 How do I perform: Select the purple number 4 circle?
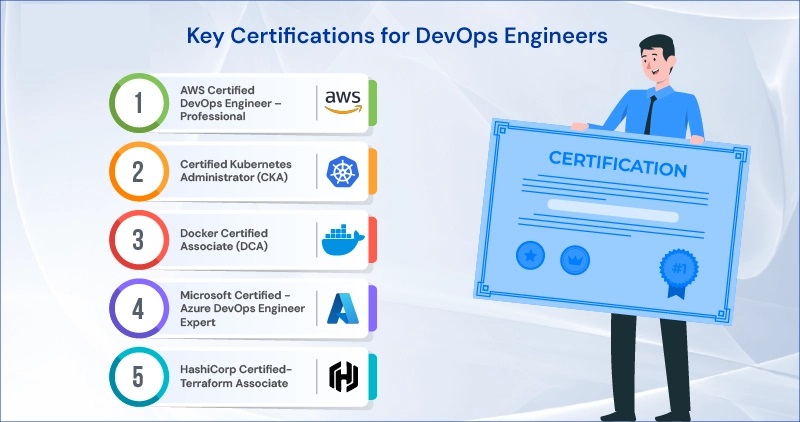click(x=136, y=308)
